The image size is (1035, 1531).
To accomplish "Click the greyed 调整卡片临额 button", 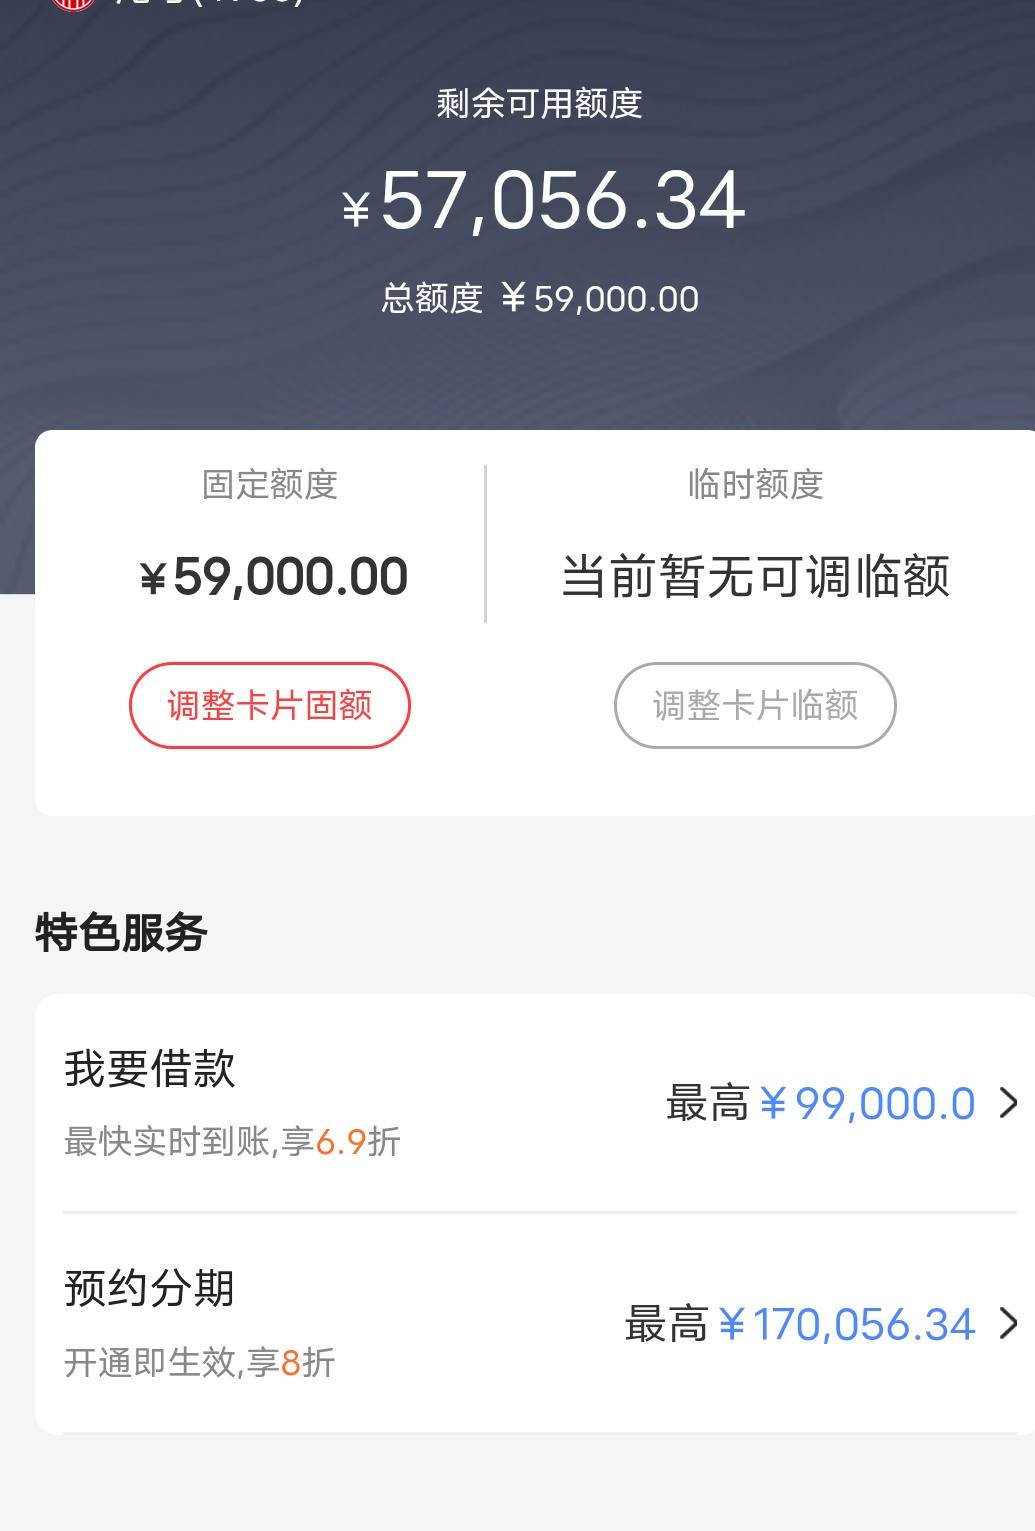I will (x=755, y=705).
